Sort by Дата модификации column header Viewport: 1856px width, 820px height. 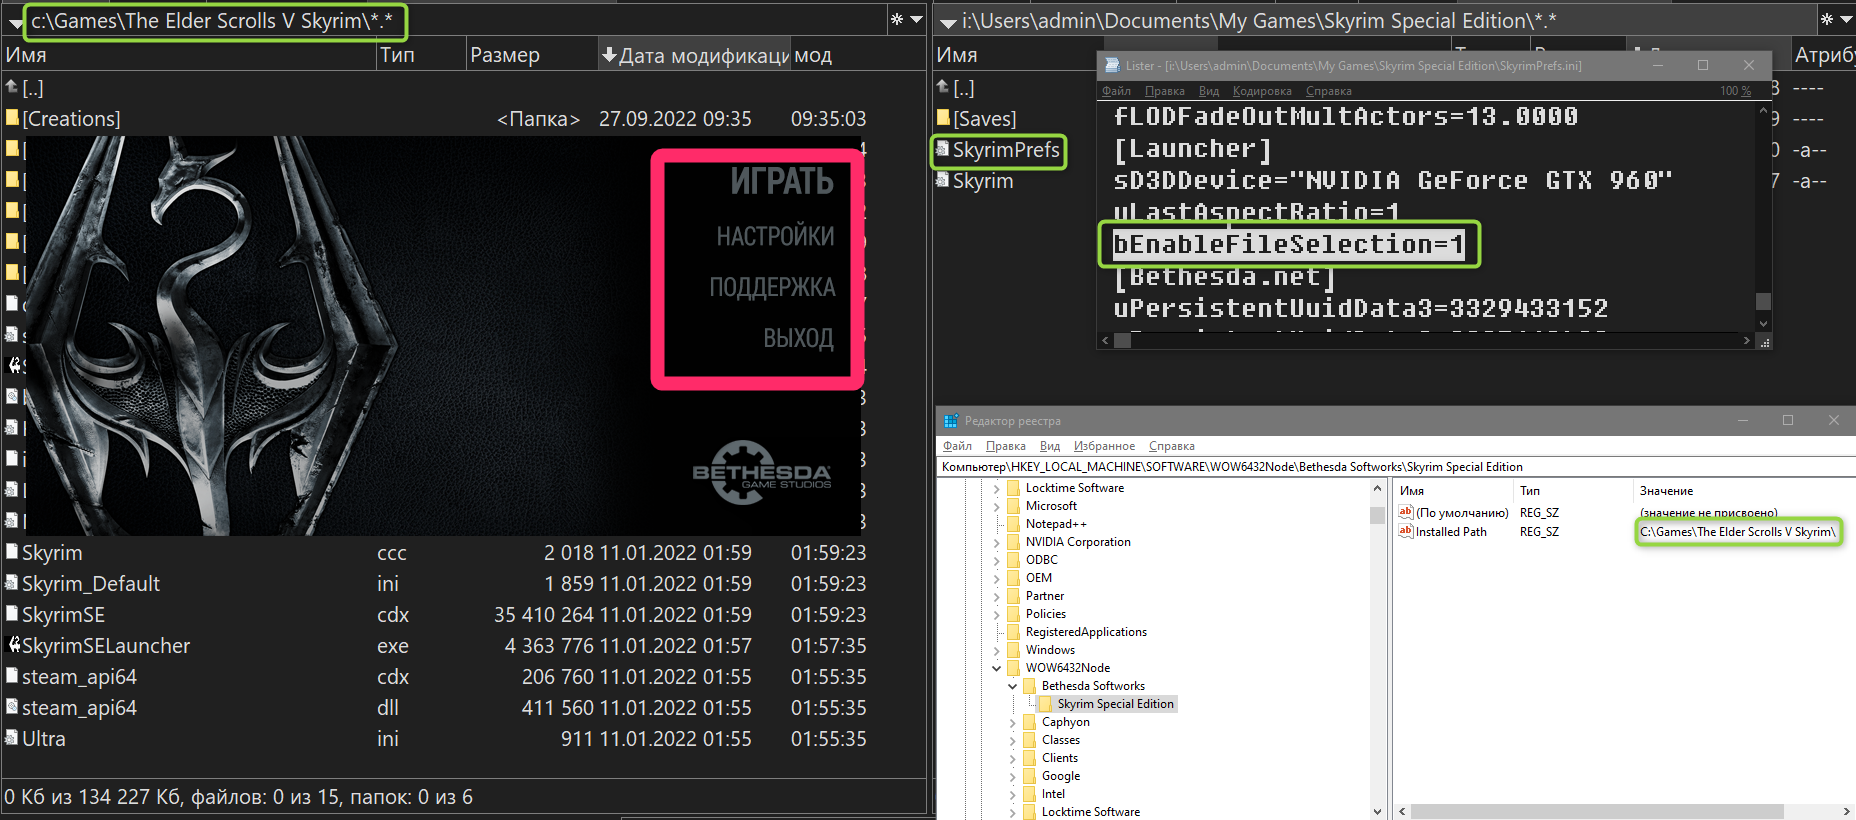694,55
